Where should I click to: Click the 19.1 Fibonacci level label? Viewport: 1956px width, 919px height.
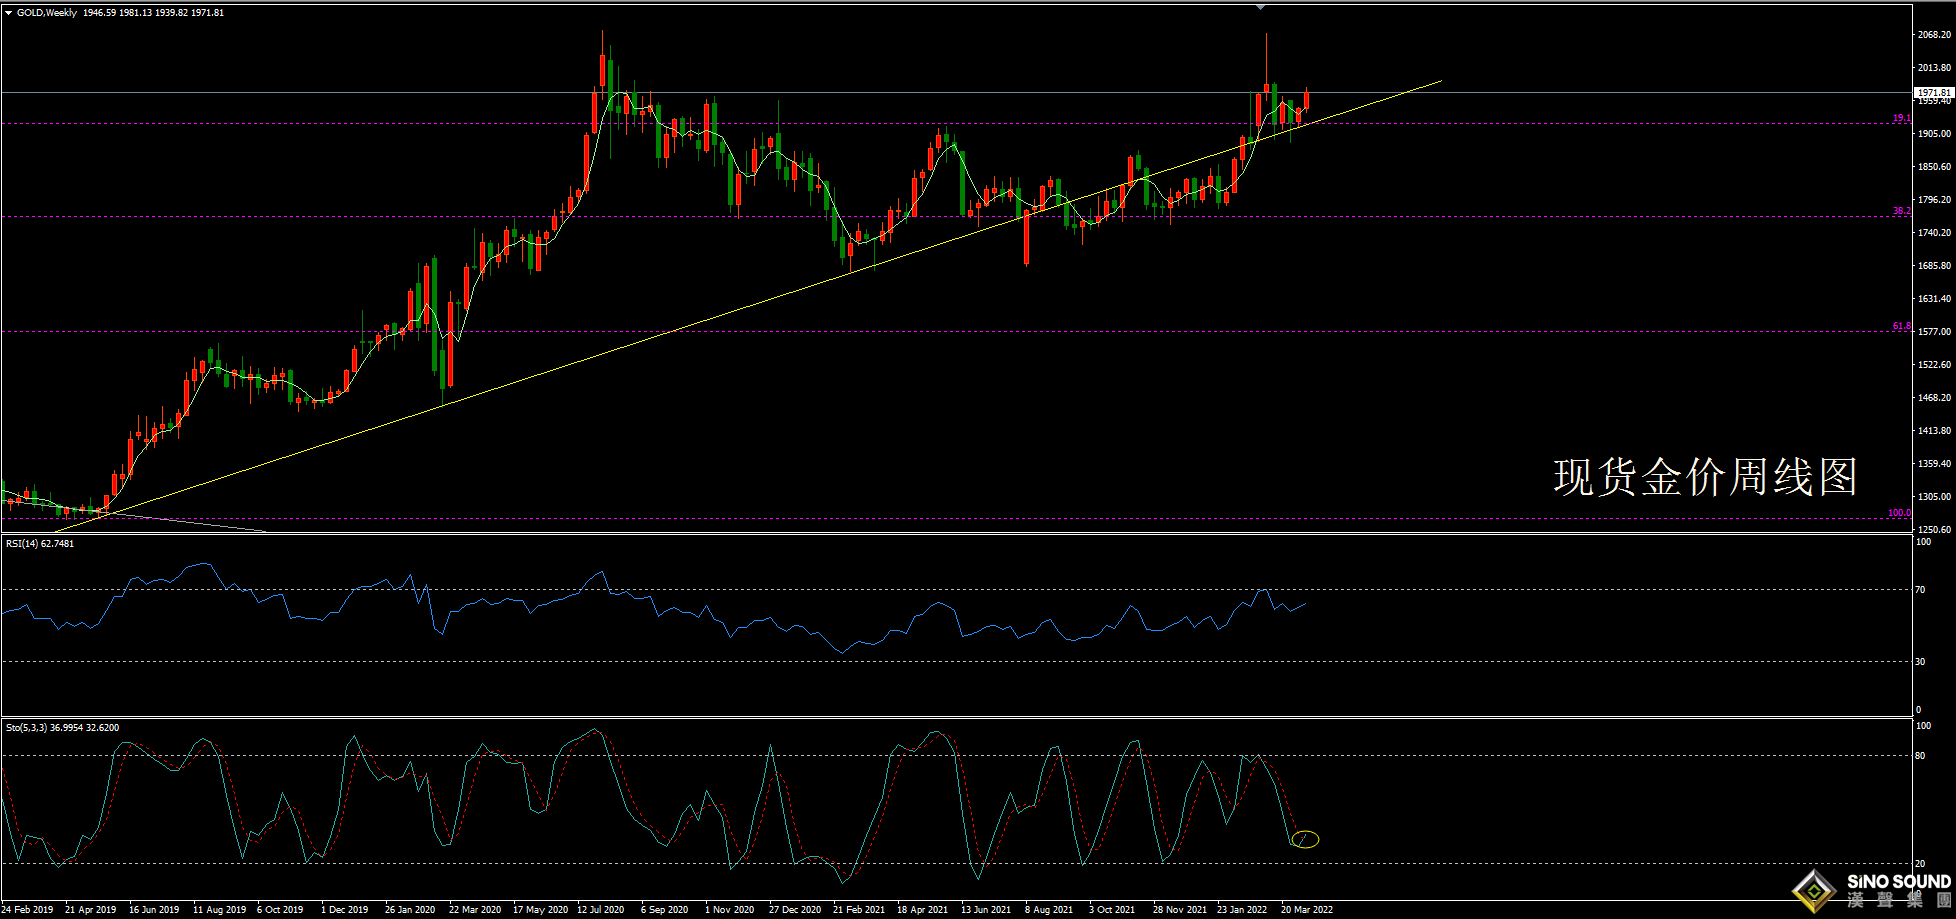click(1900, 118)
